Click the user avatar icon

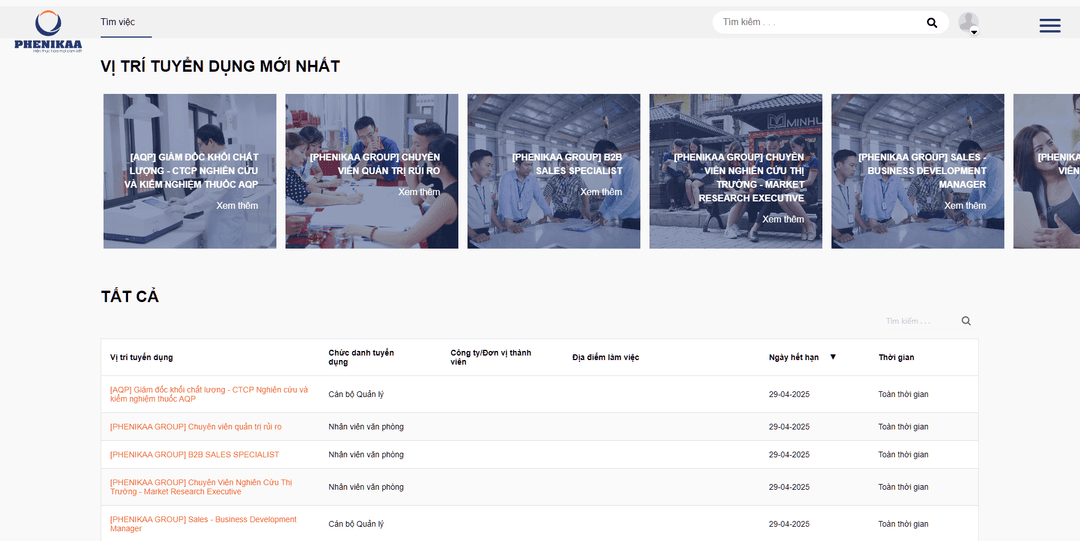tap(967, 21)
